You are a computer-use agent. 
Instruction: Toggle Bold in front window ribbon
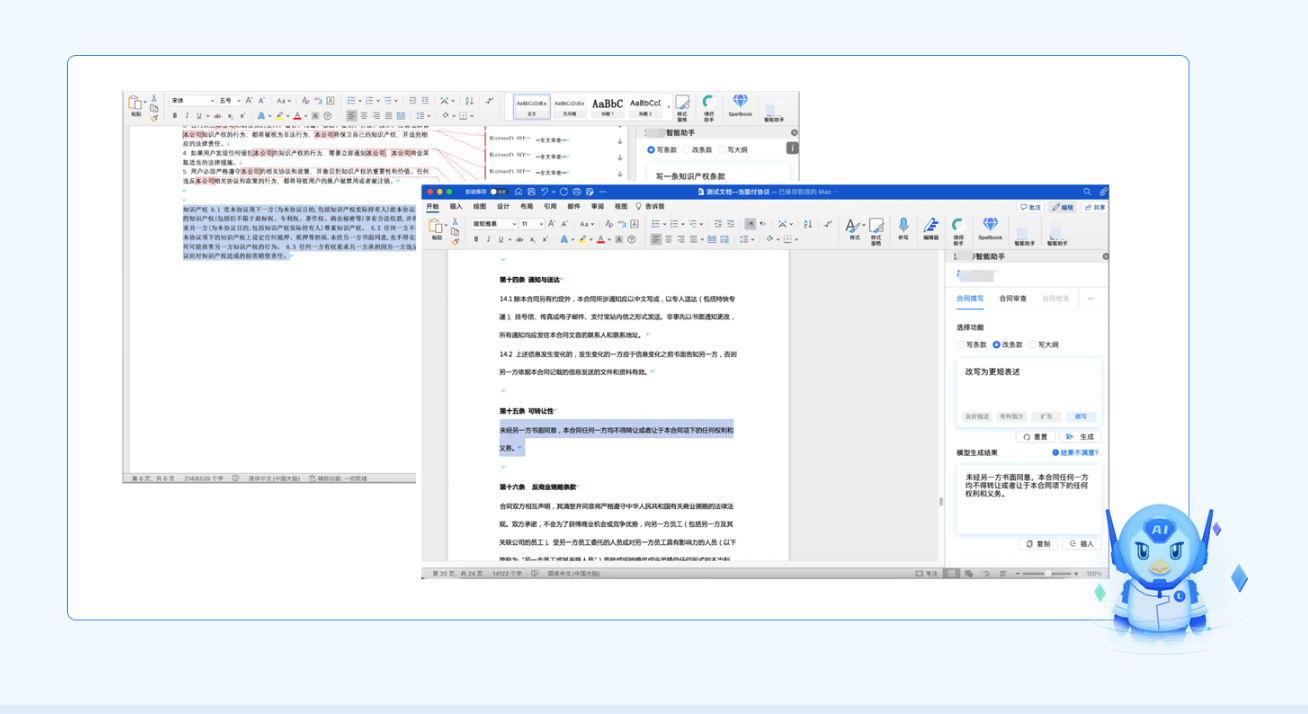click(476, 240)
